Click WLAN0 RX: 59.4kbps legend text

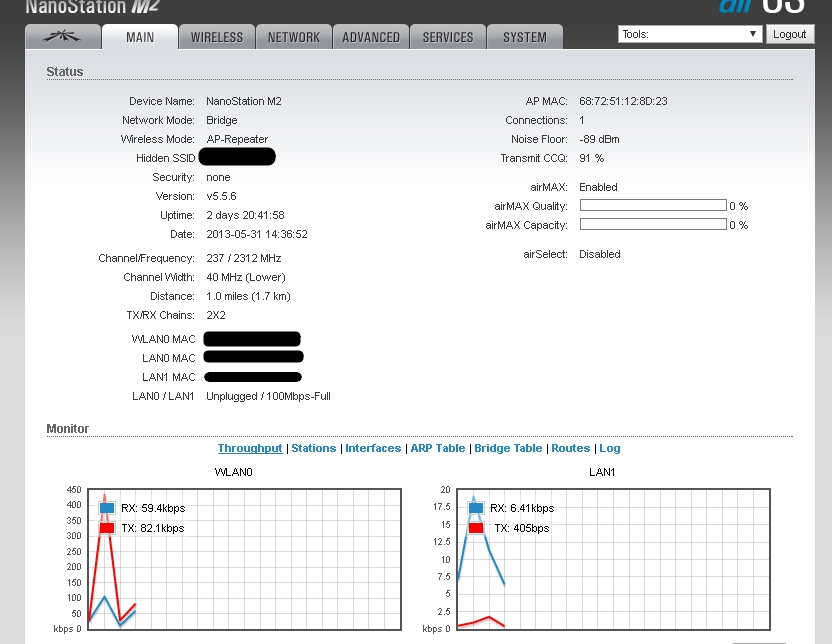pyautogui.click(x=153, y=508)
